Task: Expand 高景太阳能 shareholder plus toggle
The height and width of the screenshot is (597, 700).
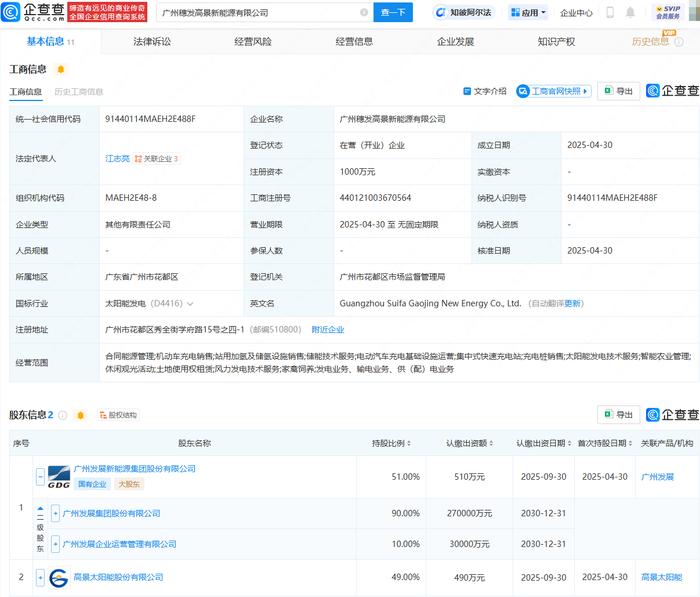Action: point(40,578)
